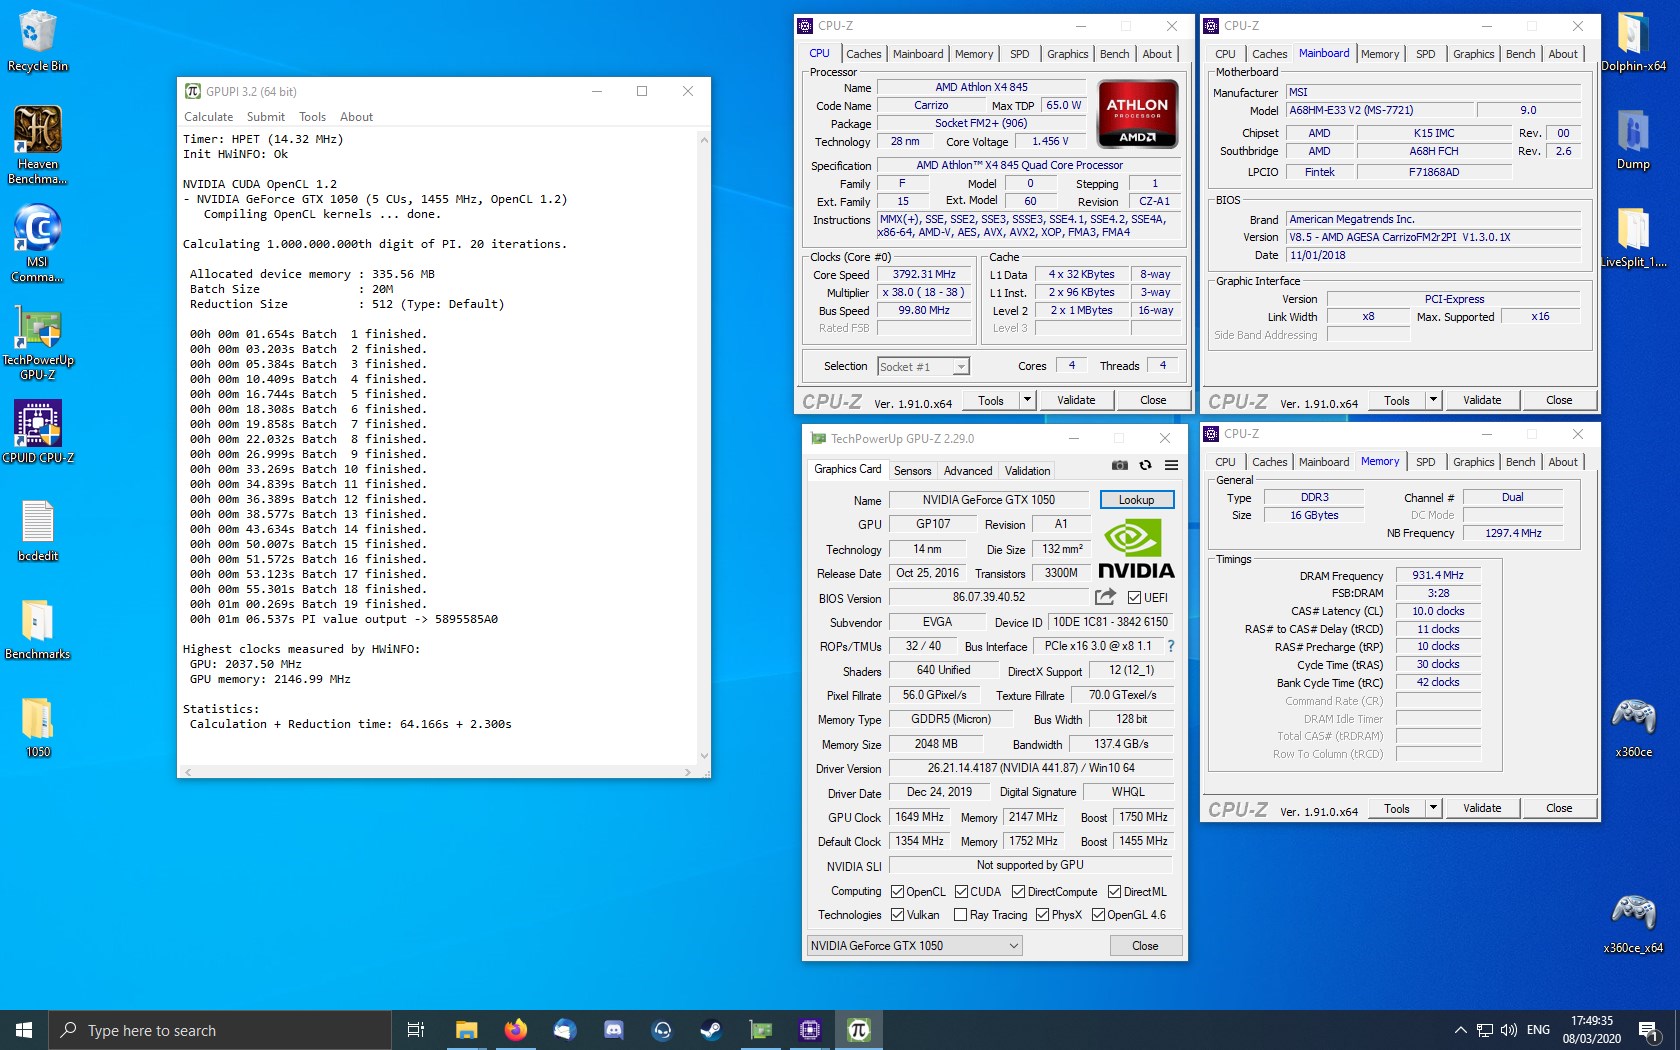1680x1050 pixels.
Task: Open the Windows Start menu
Action: [x=24, y=1030]
